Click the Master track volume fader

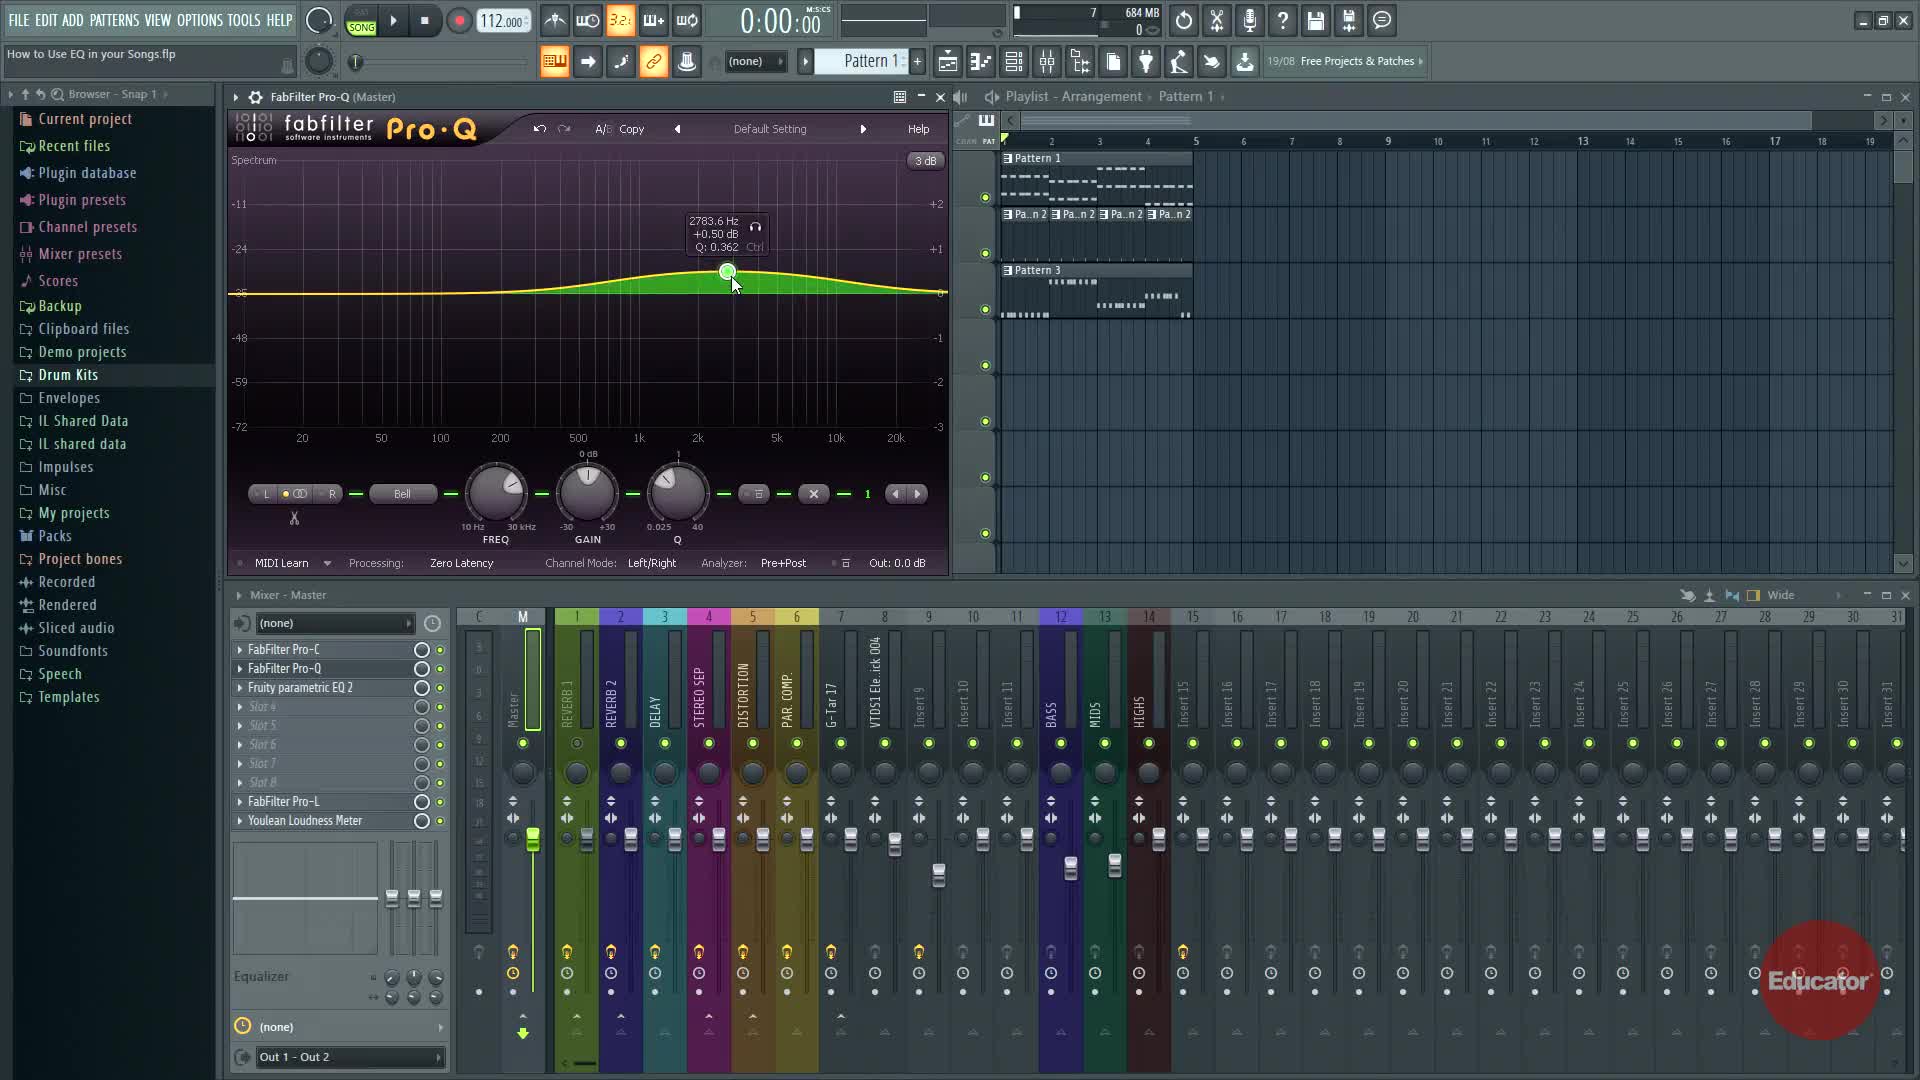point(533,840)
